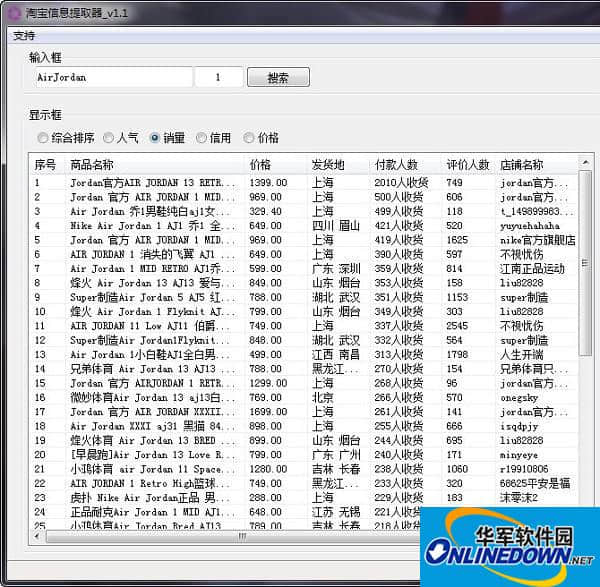Select row 17 Jordan 官方 AIR JORDAN XXXII
This screenshot has width=600, height=587.
point(304,412)
